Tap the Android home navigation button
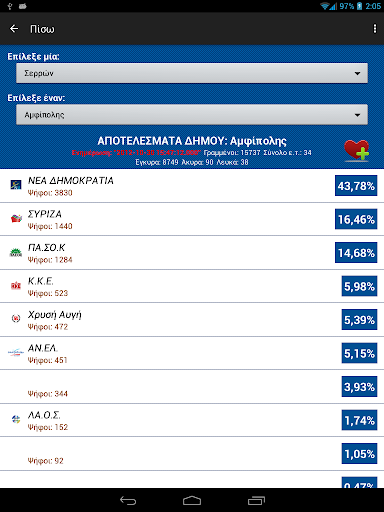The image size is (384, 512). pyautogui.click(x=192, y=500)
